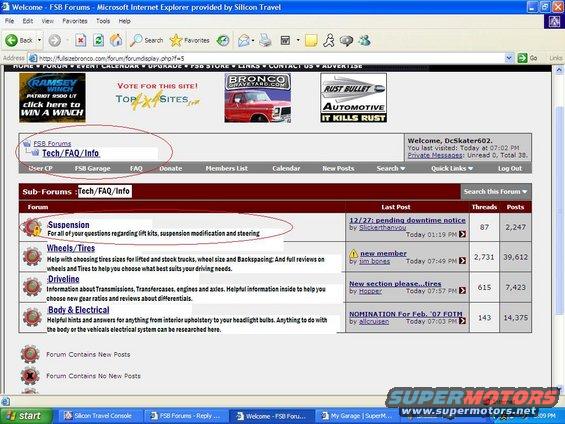Click the Donate navbar link
Screen dimensions: 565x424
point(171,168)
